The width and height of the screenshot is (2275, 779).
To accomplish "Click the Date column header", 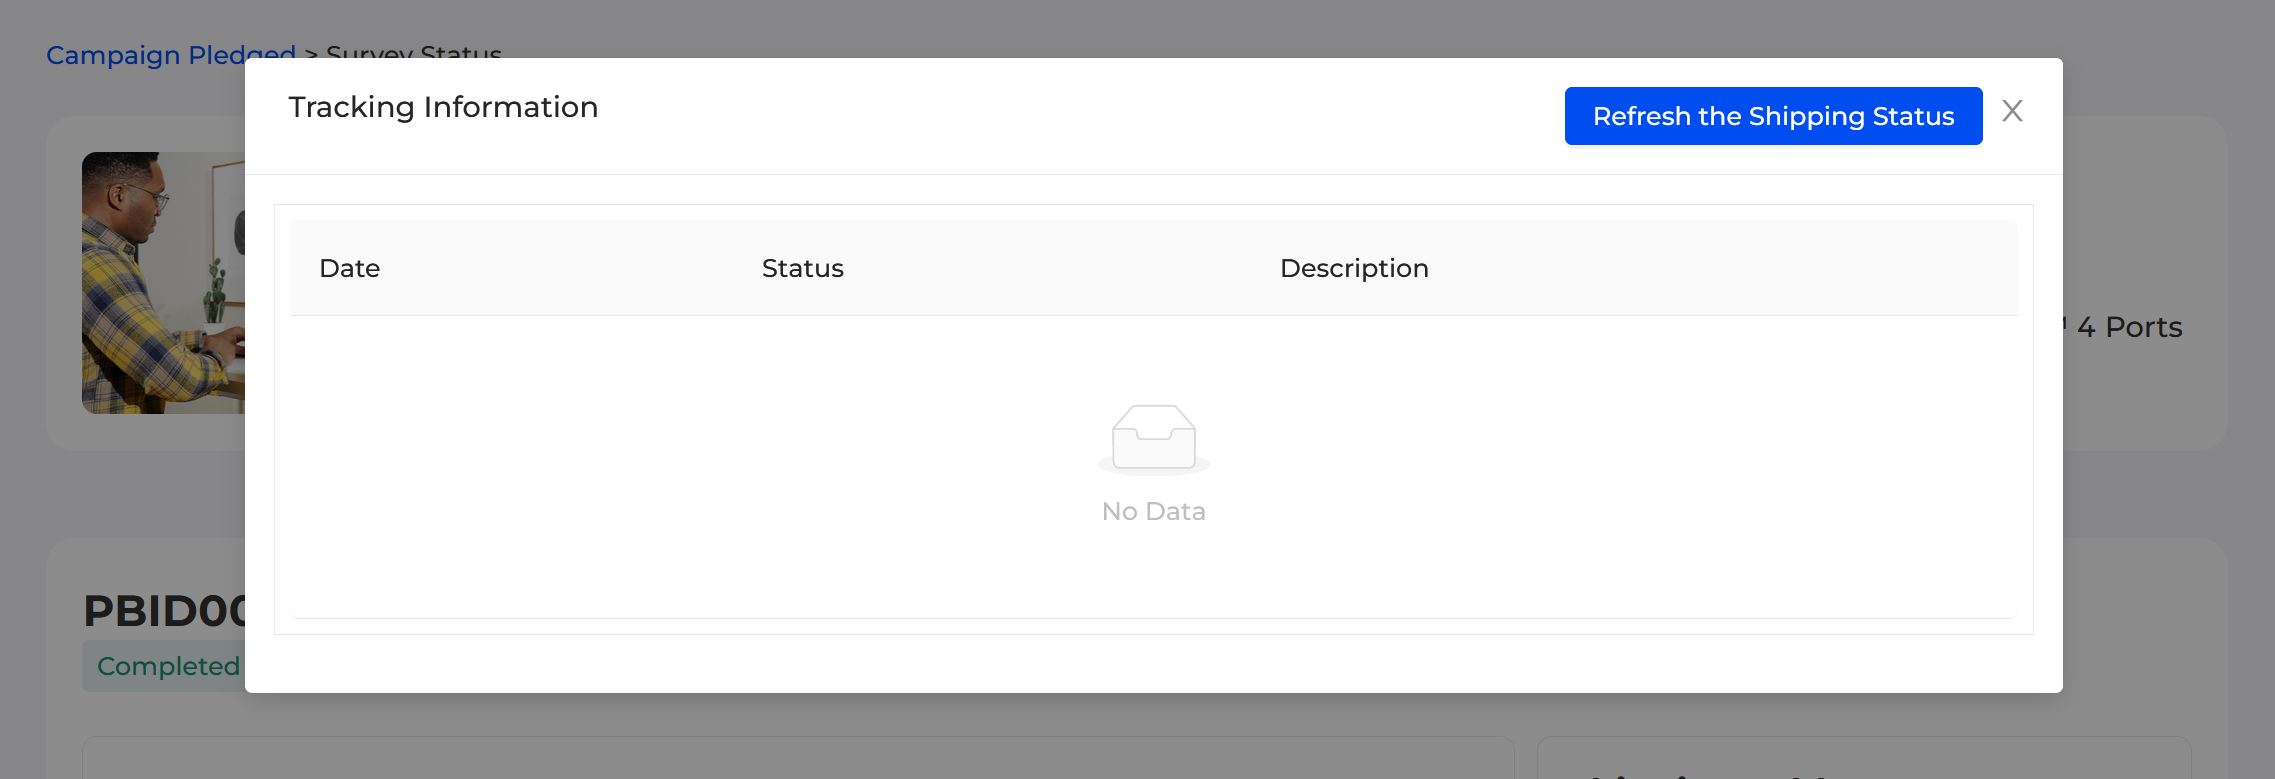I will click(349, 268).
